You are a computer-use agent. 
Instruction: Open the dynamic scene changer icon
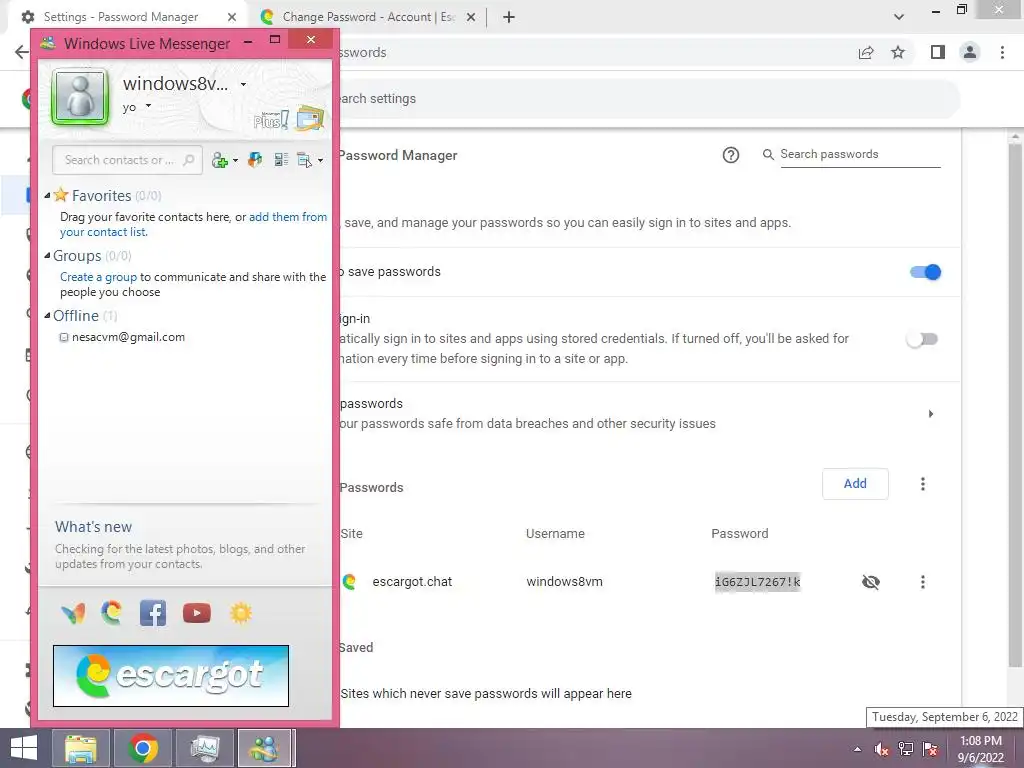310,118
